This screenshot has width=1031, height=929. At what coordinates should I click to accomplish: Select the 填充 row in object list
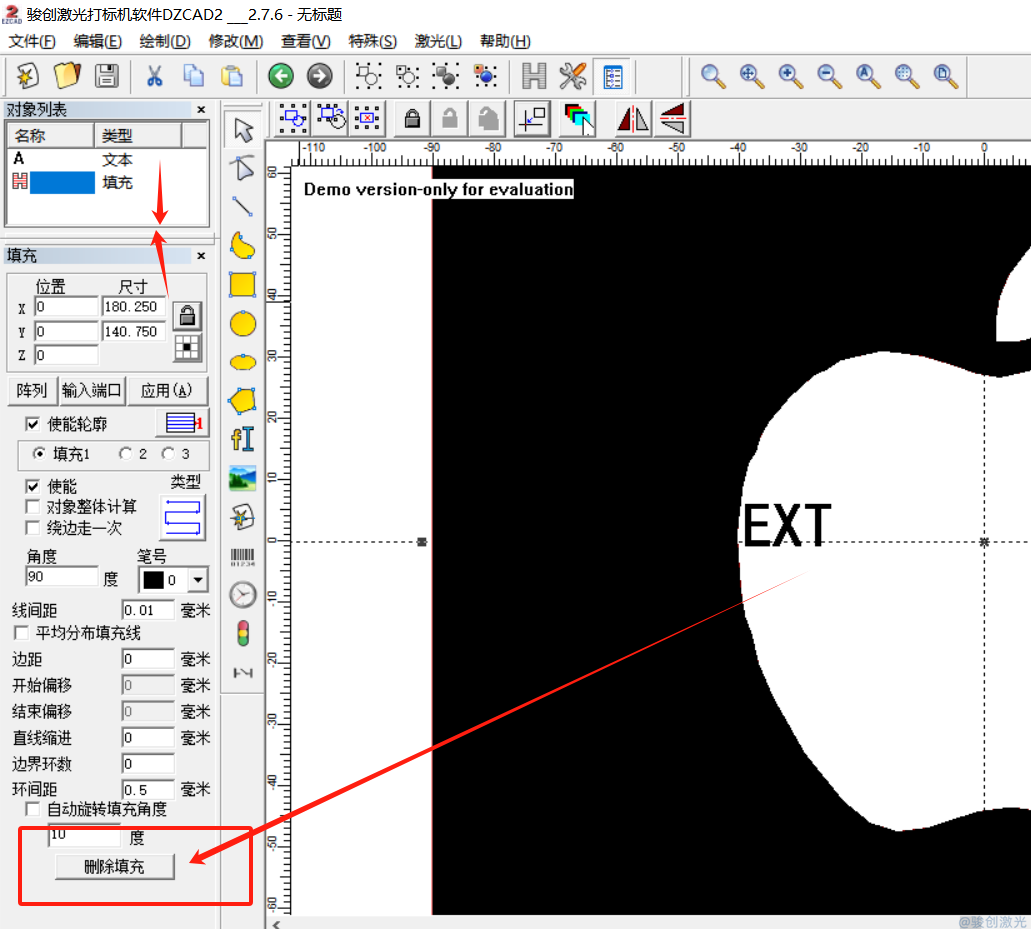[x=107, y=182]
